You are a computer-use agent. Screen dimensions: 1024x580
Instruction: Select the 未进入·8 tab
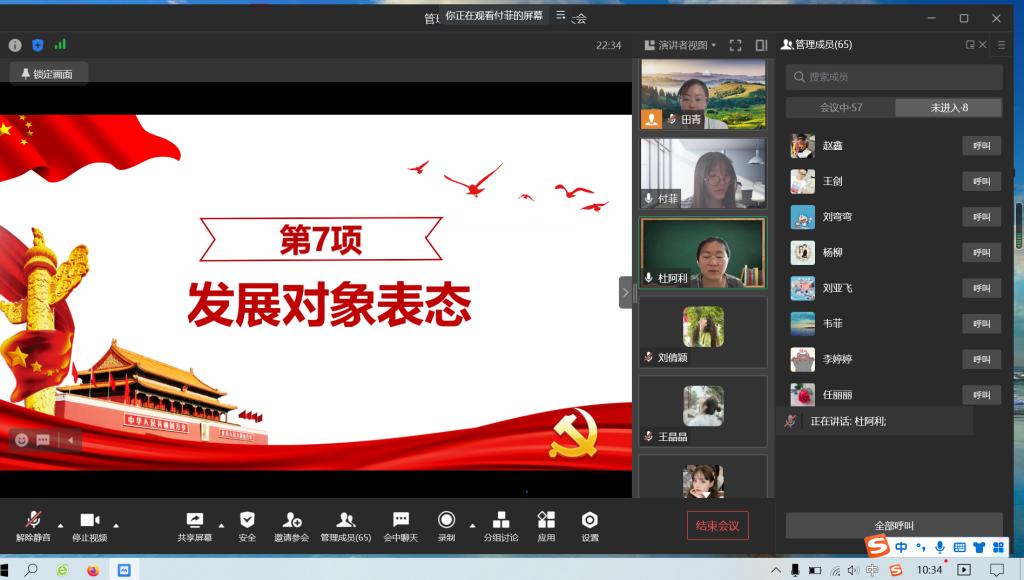(948, 107)
